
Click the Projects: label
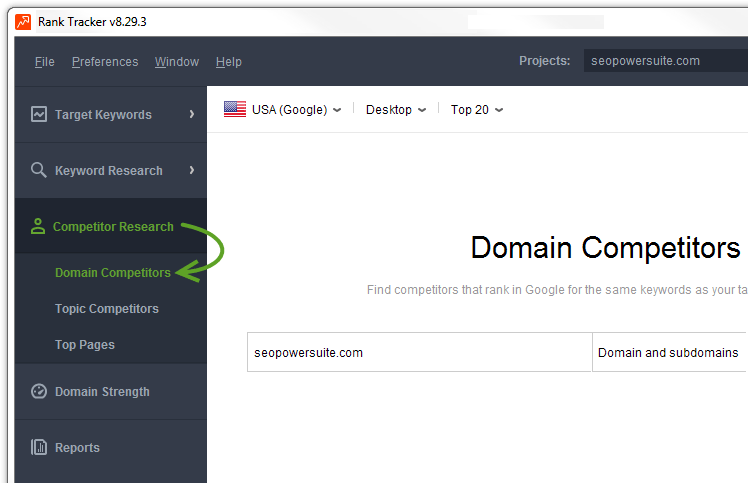tap(545, 61)
